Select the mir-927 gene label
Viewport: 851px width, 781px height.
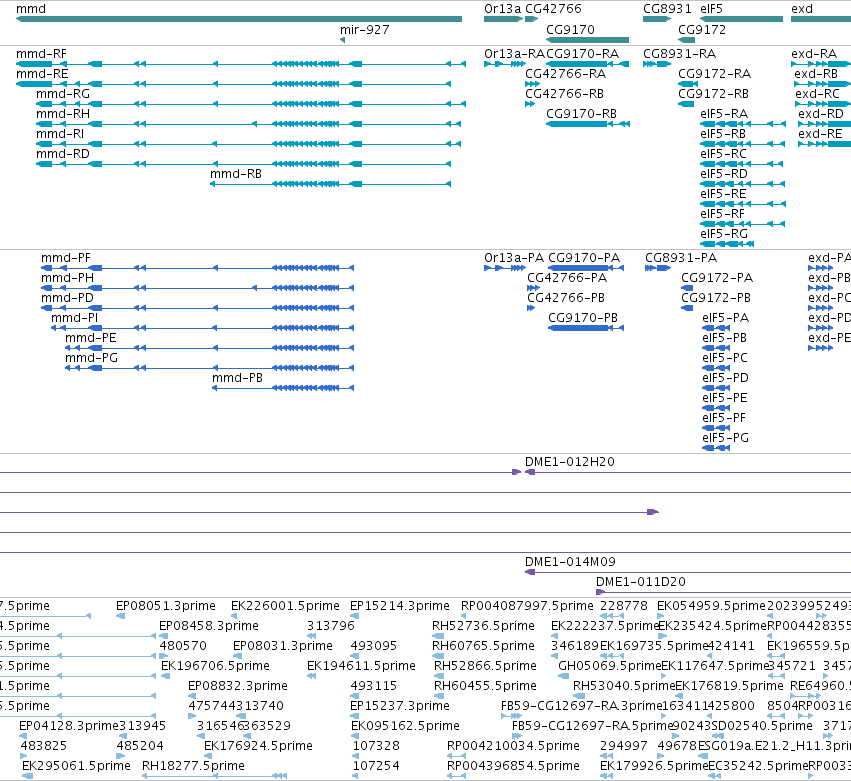[x=365, y=30]
